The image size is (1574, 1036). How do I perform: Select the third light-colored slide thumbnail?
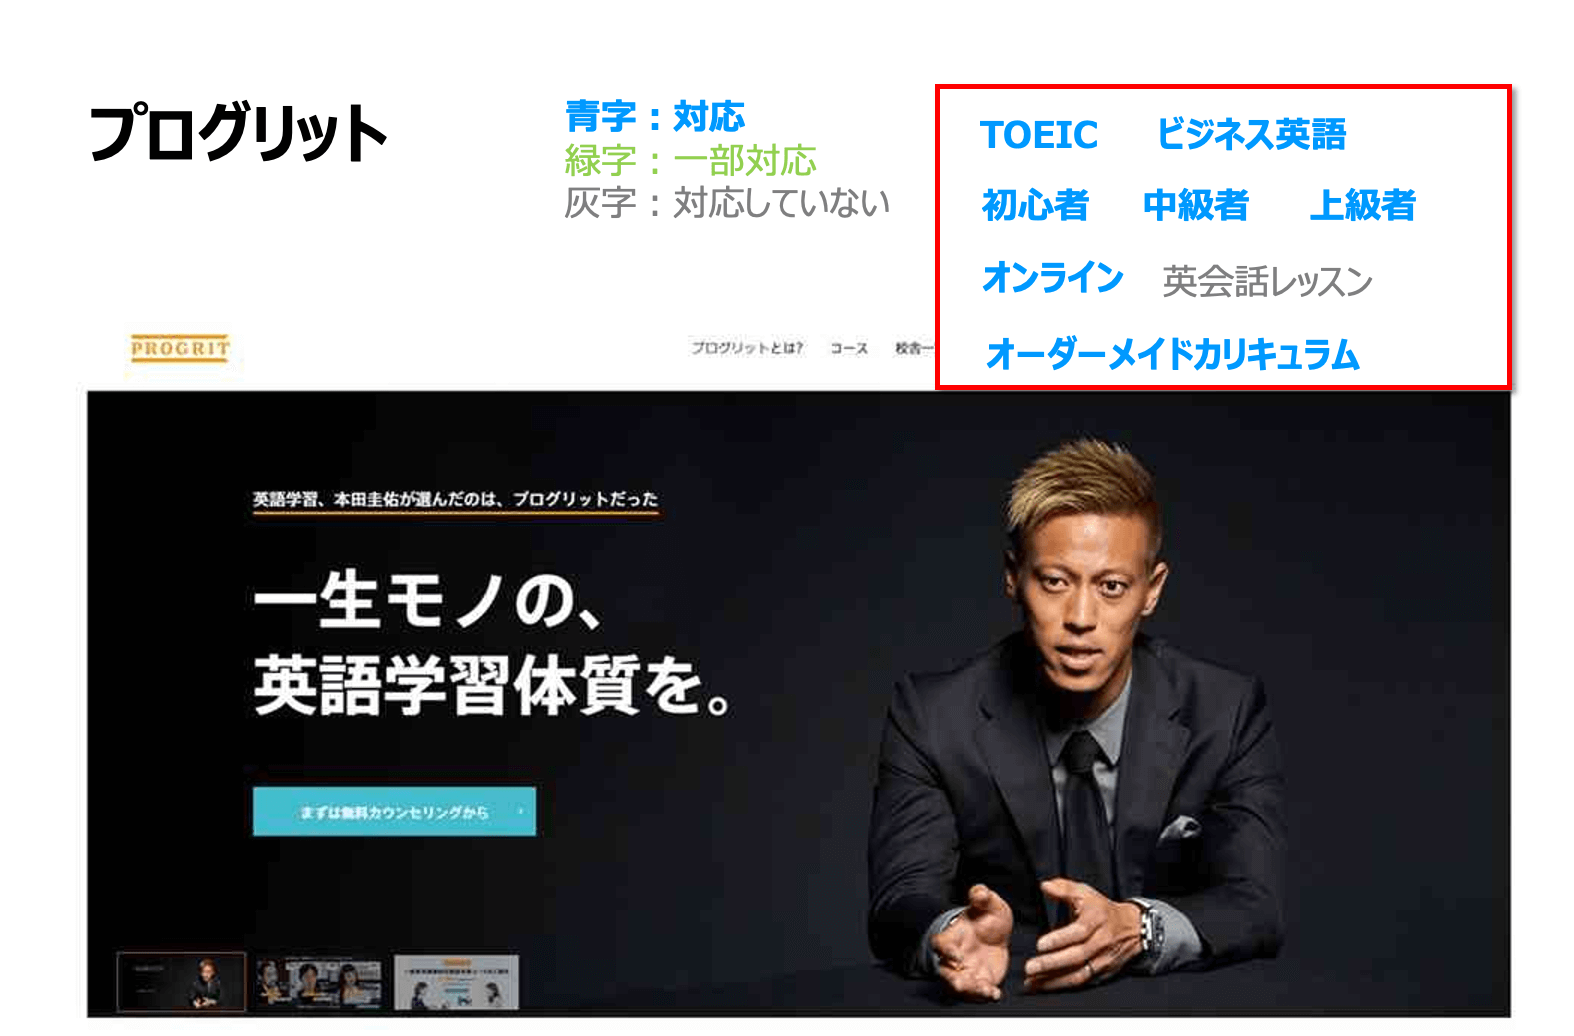click(x=456, y=982)
